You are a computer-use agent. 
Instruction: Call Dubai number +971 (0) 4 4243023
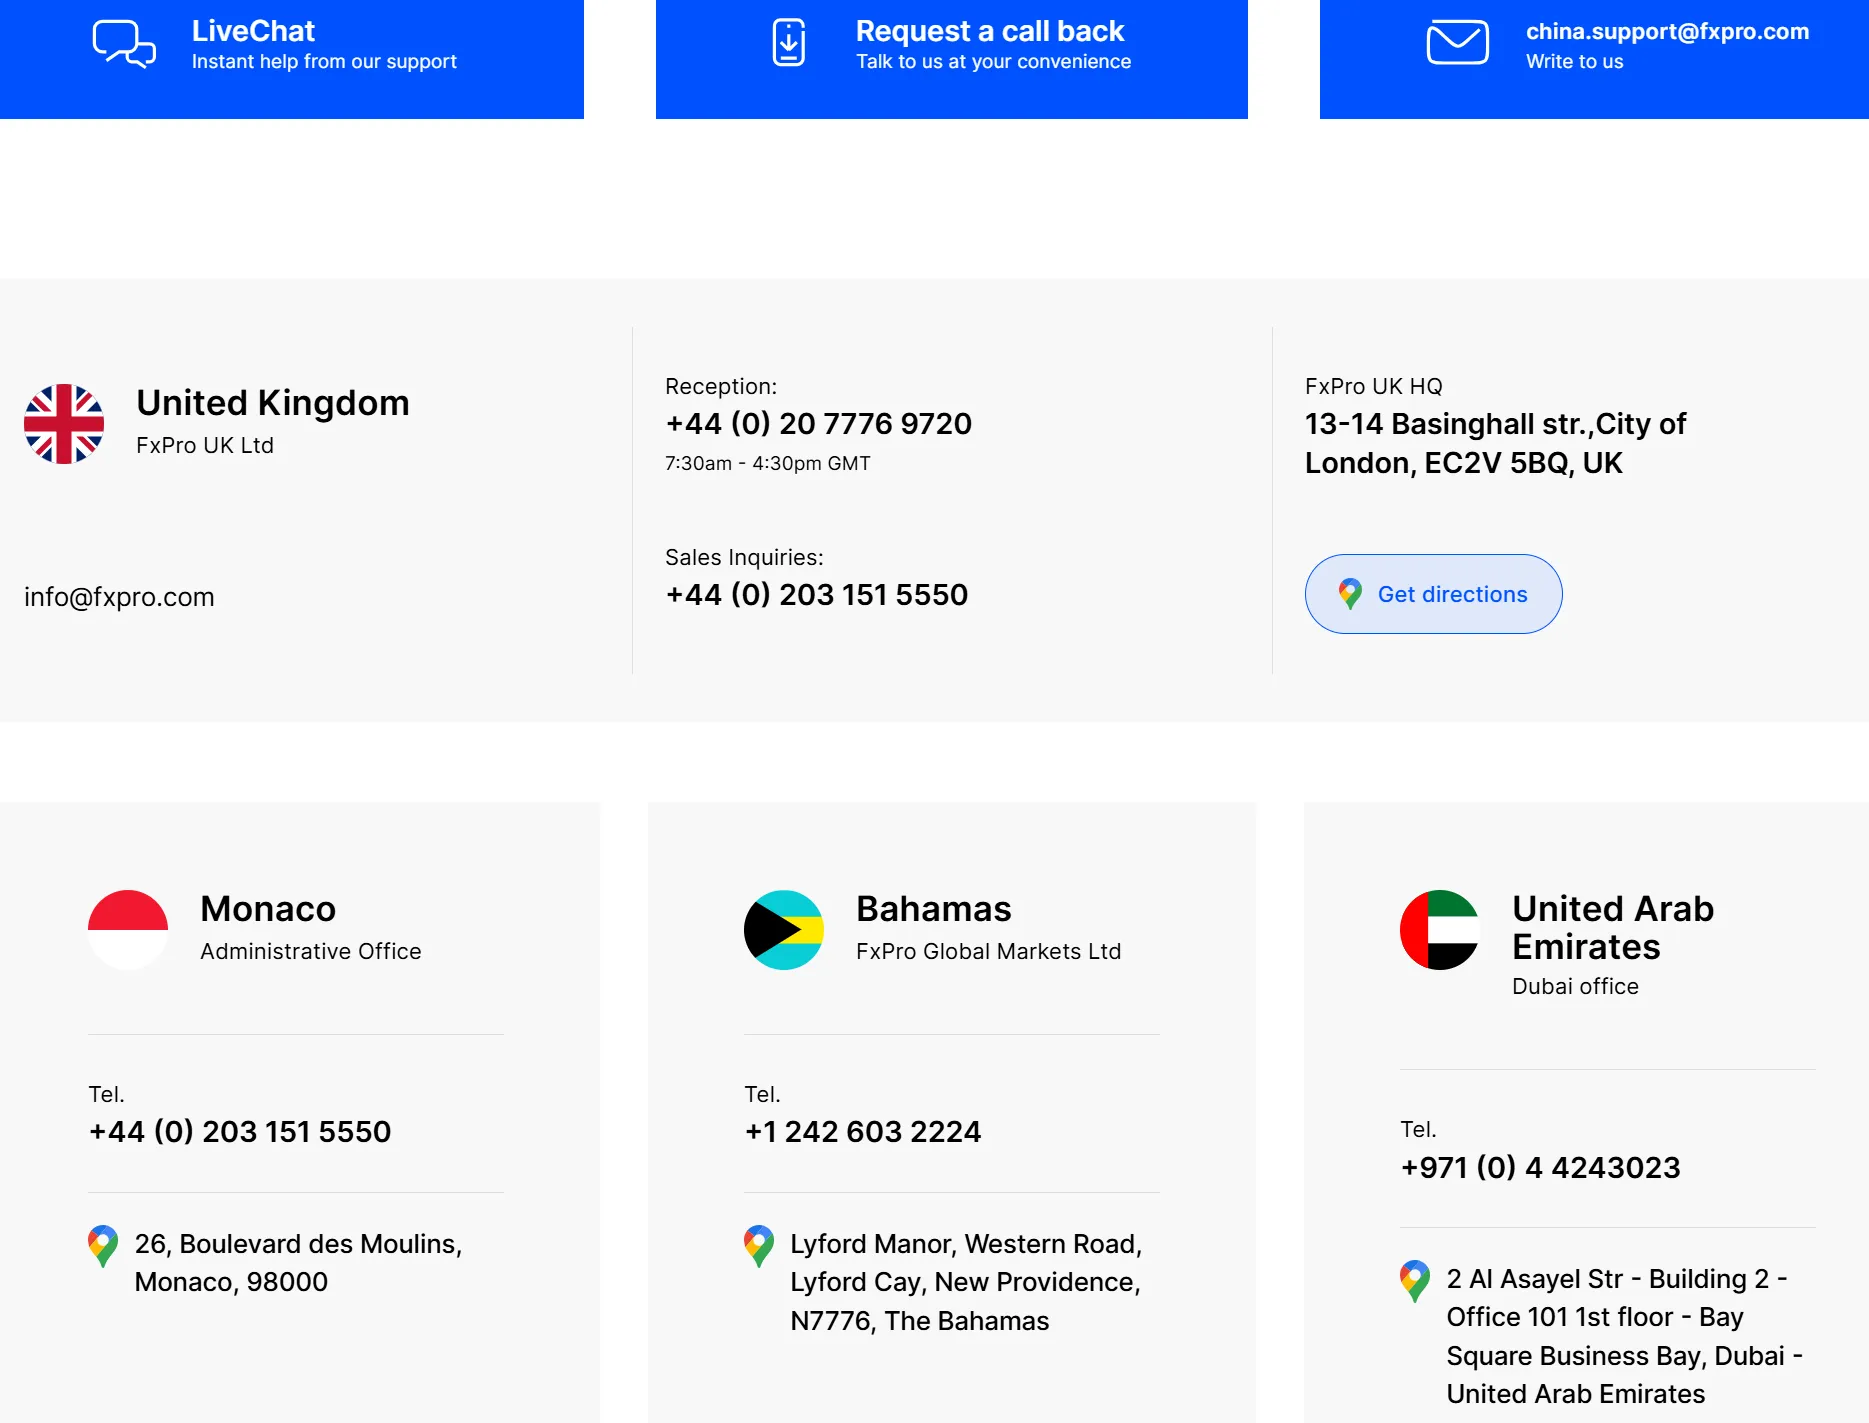pos(1540,1168)
